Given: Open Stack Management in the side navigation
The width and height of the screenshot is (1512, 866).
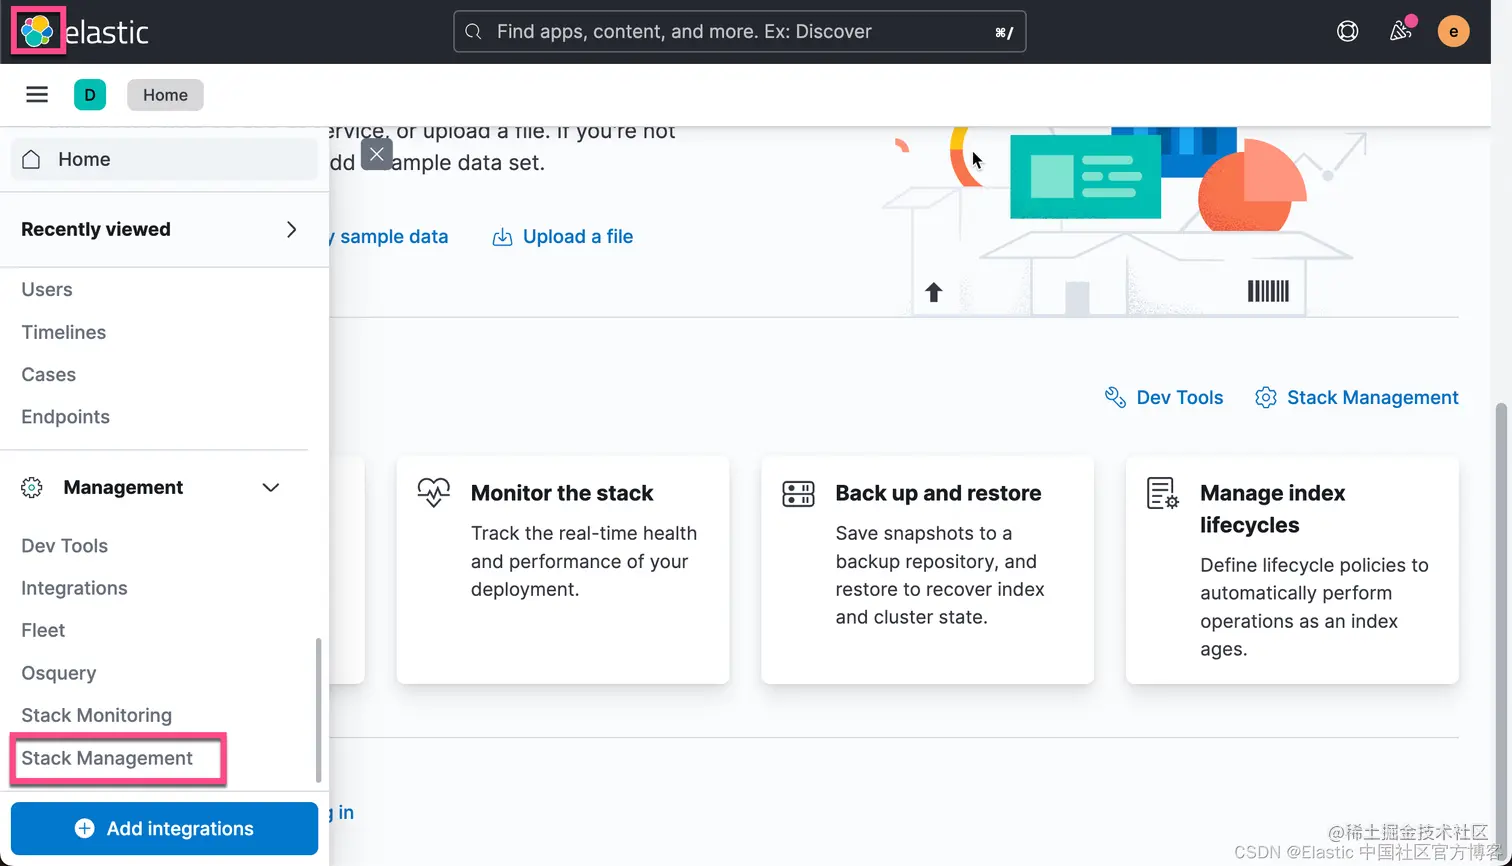Looking at the screenshot, I should point(107,758).
